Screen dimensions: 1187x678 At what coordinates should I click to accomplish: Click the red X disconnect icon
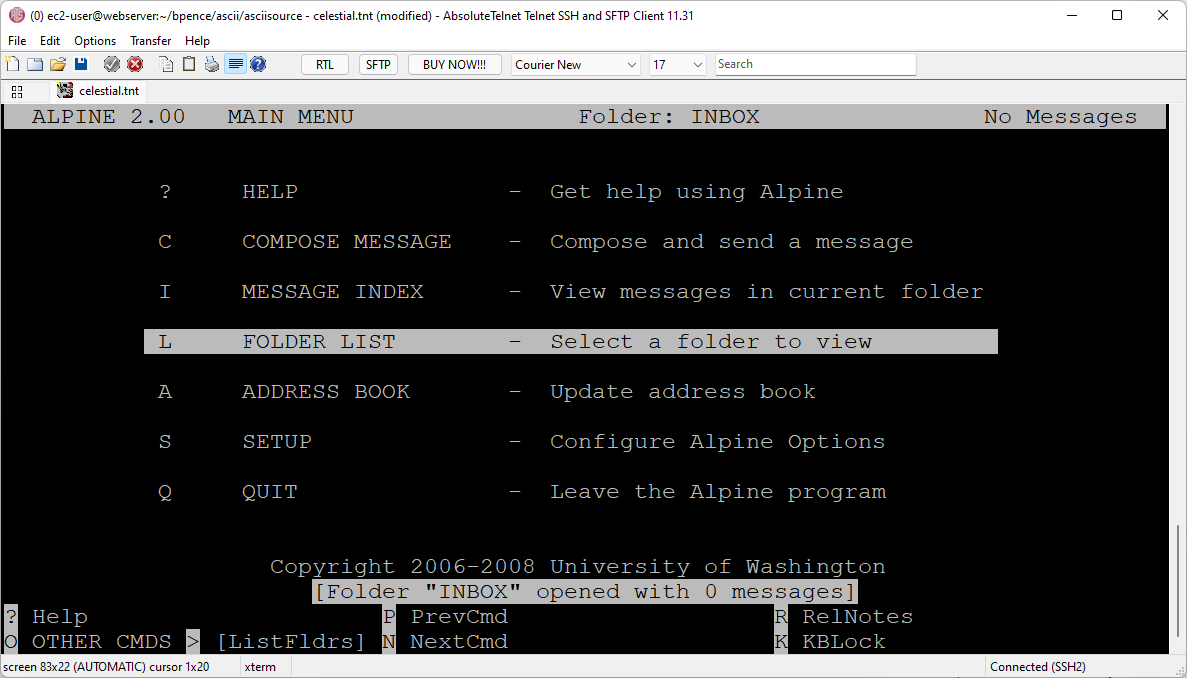coord(136,64)
